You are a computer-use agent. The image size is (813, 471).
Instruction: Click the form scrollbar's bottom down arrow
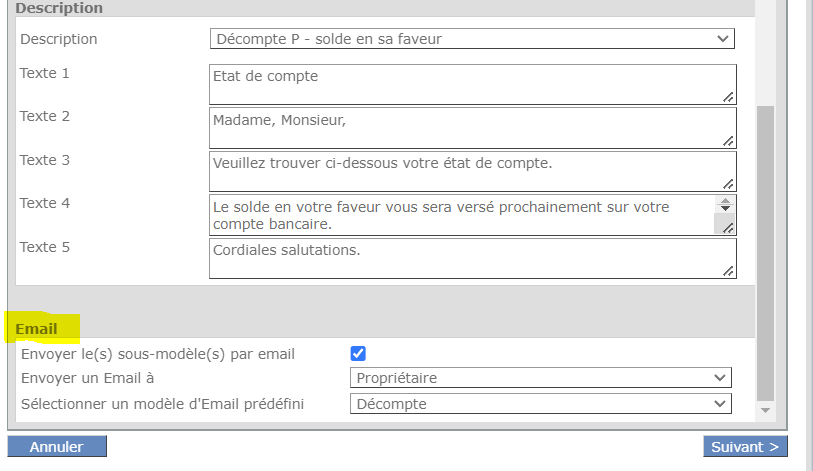click(x=765, y=411)
